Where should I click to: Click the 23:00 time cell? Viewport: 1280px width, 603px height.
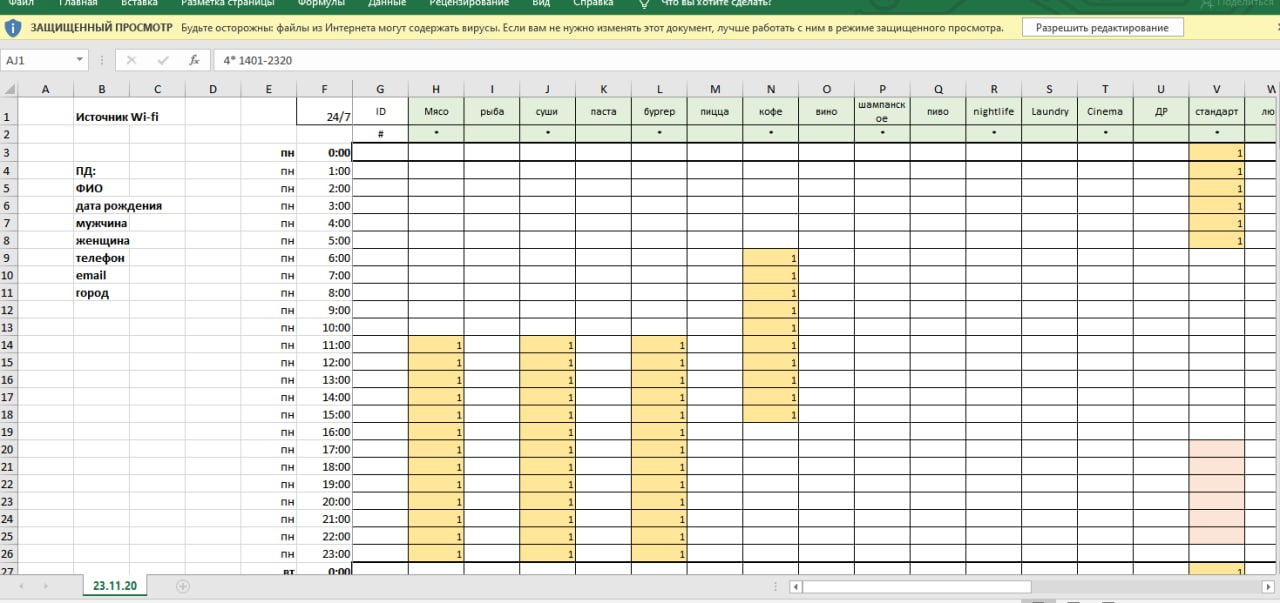pyautogui.click(x=325, y=554)
